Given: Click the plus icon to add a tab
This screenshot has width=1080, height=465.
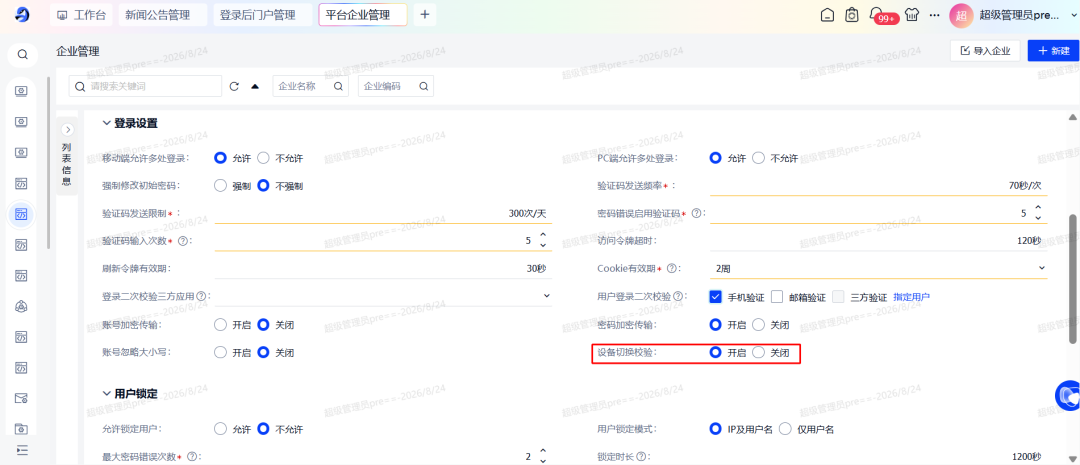Looking at the screenshot, I should pyautogui.click(x=424, y=14).
